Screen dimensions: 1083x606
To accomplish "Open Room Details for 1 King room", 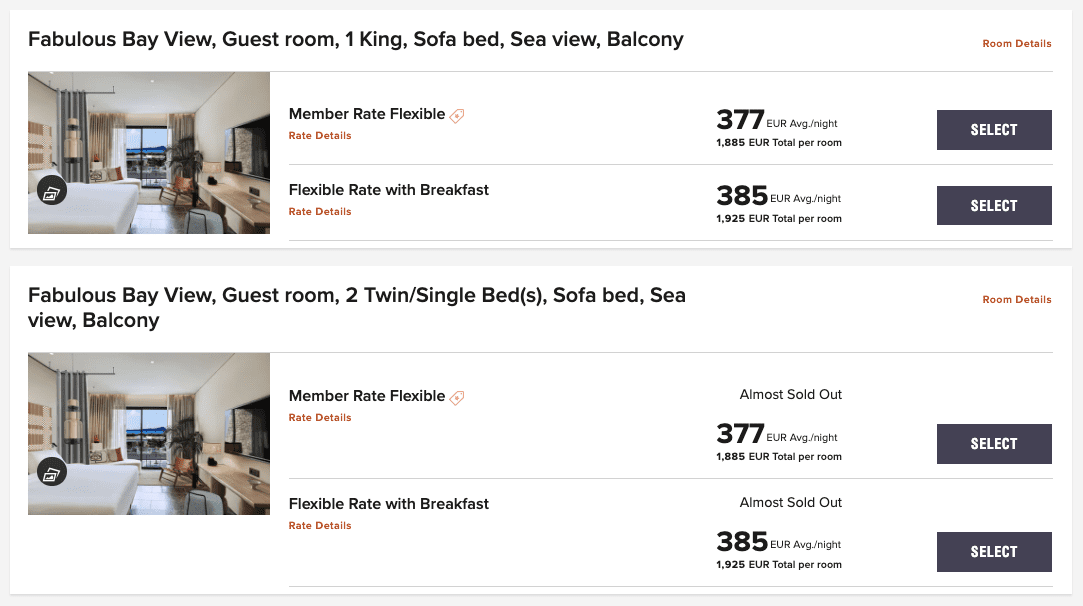I will 1017,44.
